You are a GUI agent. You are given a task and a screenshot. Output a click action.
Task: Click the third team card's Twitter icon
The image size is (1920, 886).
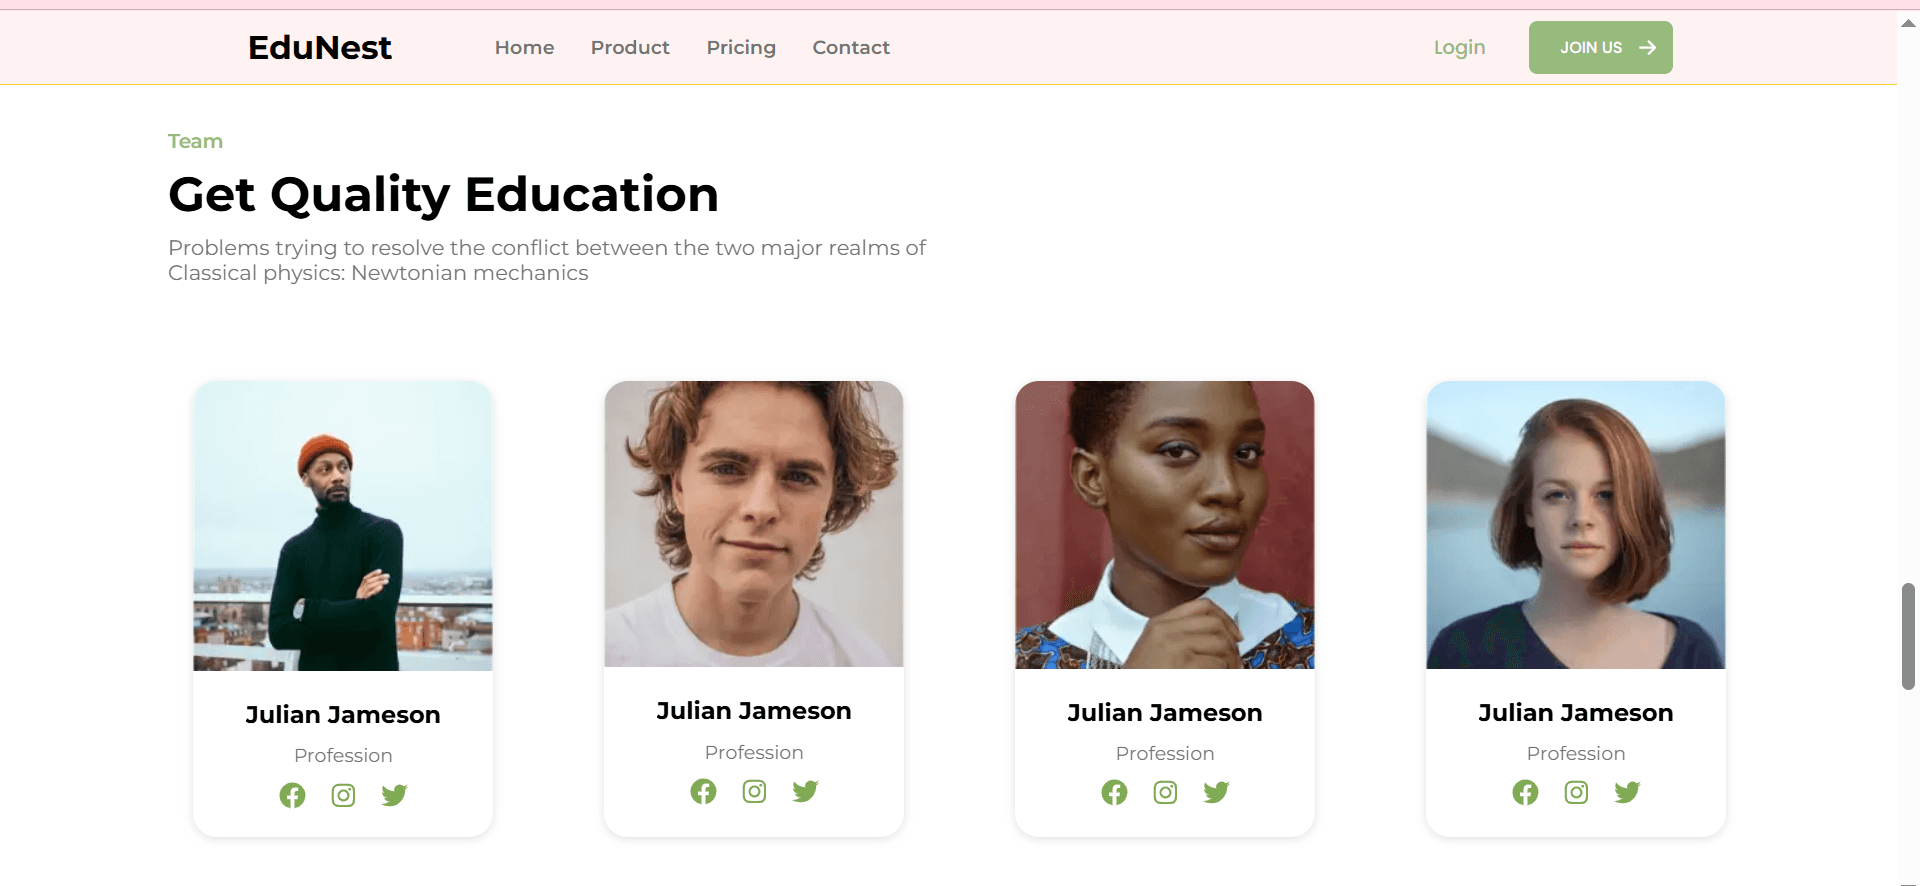(x=1216, y=793)
